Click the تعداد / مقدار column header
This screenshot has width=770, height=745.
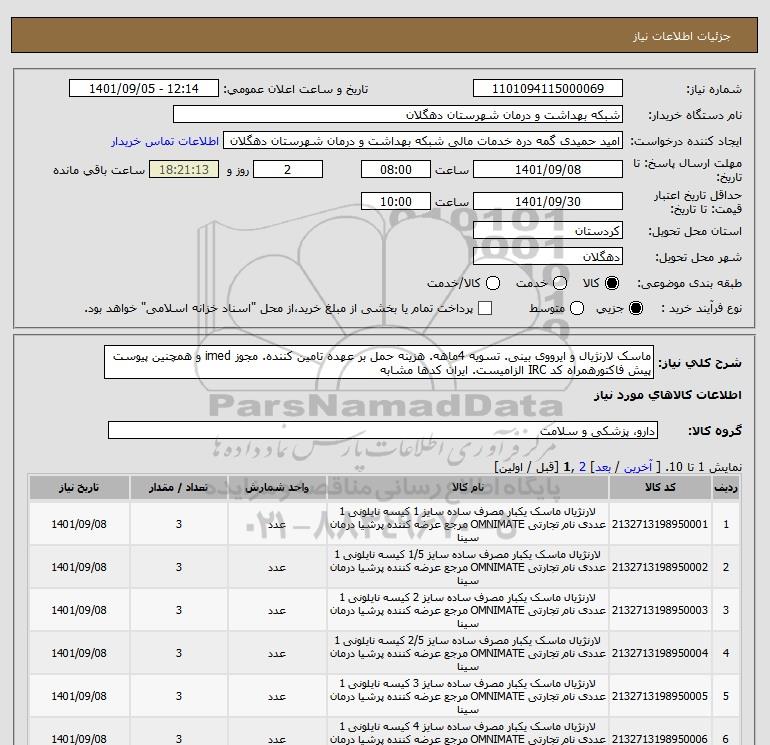pos(179,487)
